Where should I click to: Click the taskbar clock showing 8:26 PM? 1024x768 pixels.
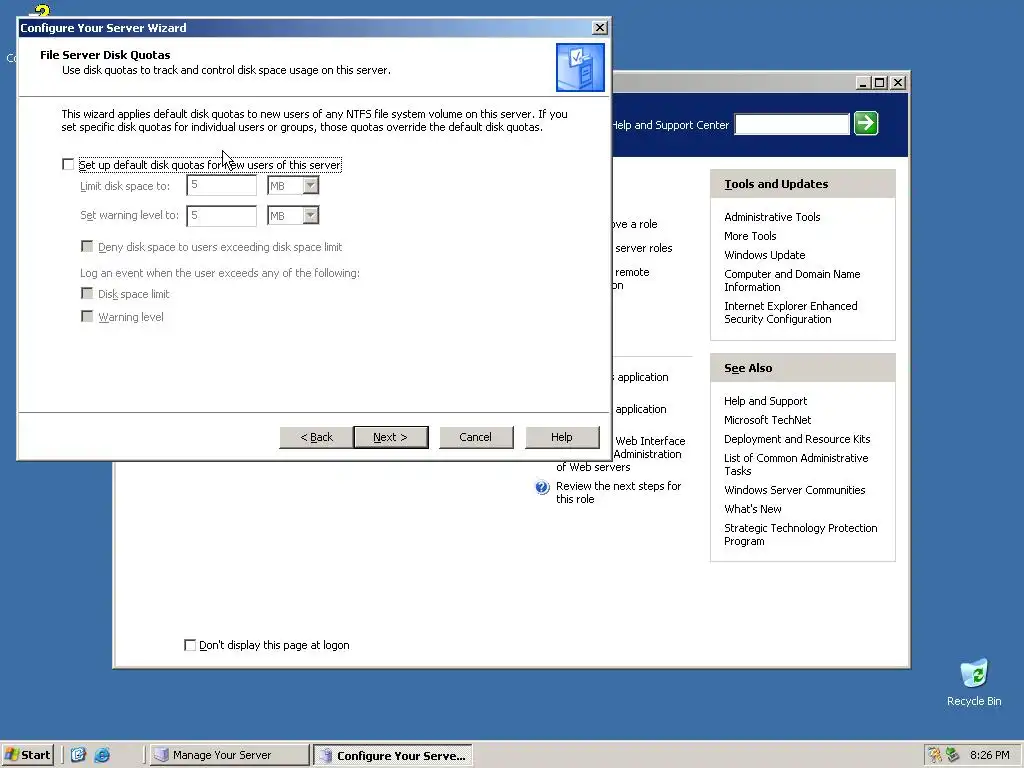click(x=989, y=755)
